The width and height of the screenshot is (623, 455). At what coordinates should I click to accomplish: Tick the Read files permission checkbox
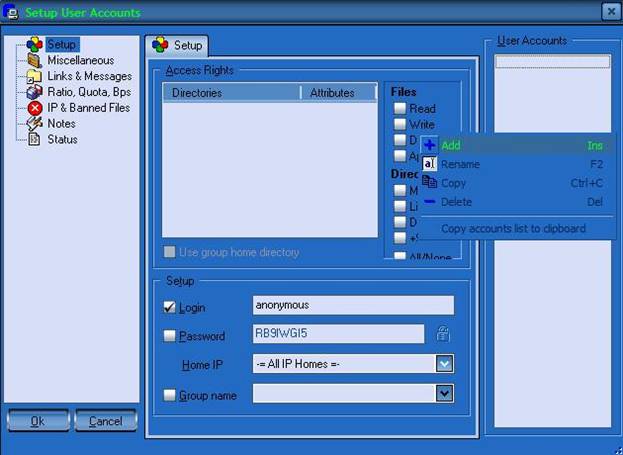(x=400, y=109)
